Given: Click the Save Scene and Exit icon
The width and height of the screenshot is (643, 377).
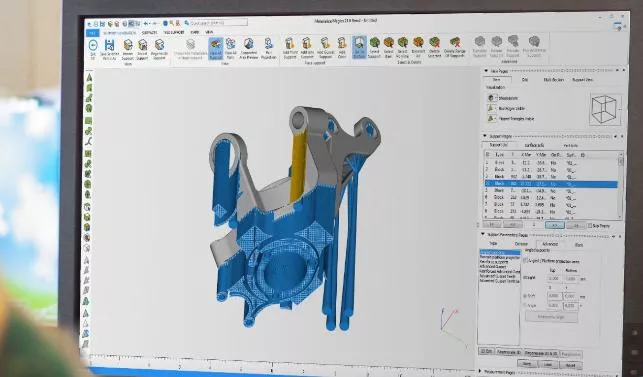Looking at the screenshot, I should pos(109,50).
